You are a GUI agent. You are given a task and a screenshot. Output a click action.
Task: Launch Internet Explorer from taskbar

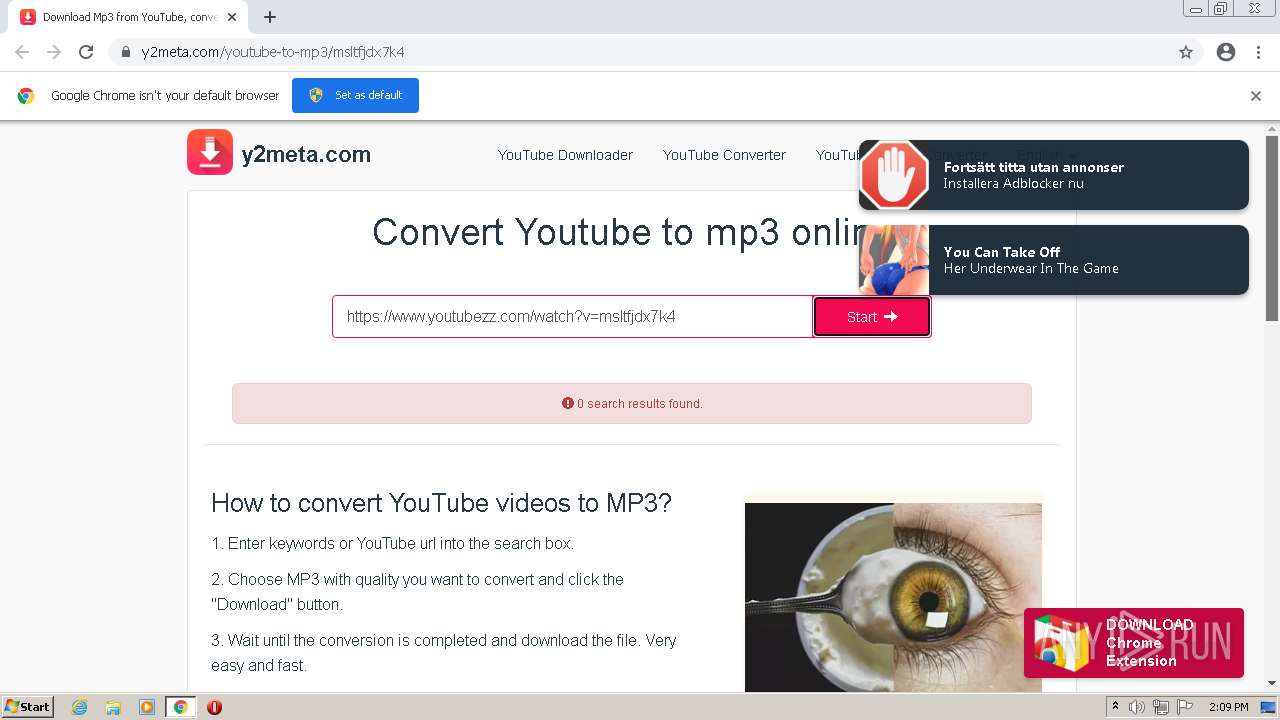[80, 707]
